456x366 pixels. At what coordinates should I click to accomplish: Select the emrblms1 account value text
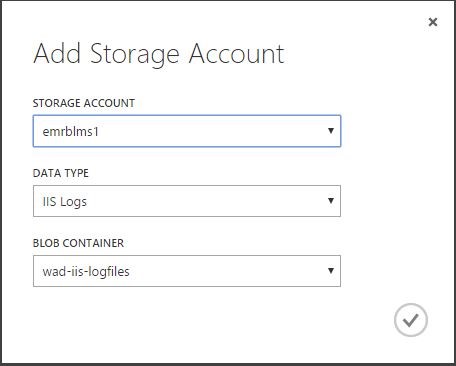(x=71, y=132)
